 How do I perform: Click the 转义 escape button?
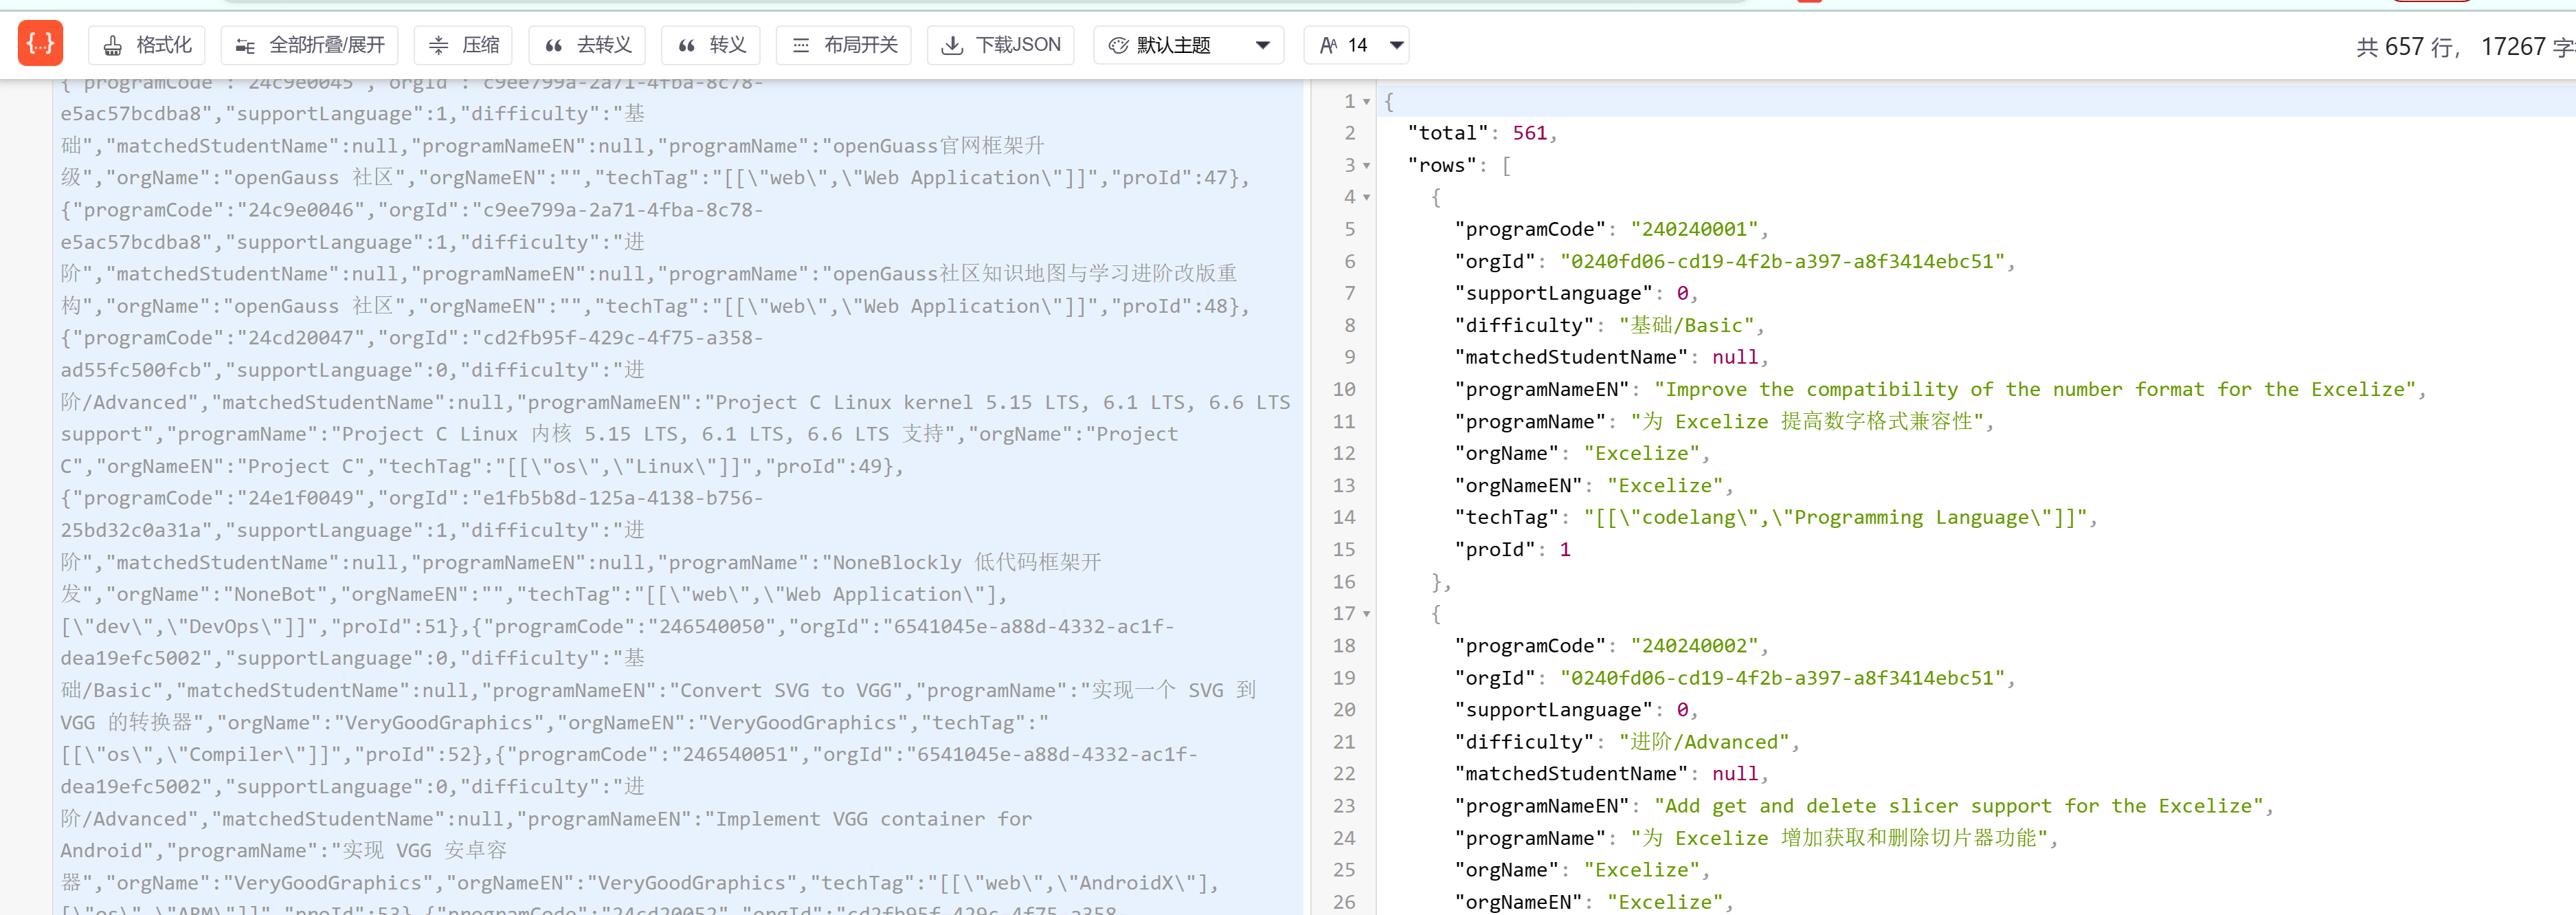pos(711,45)
